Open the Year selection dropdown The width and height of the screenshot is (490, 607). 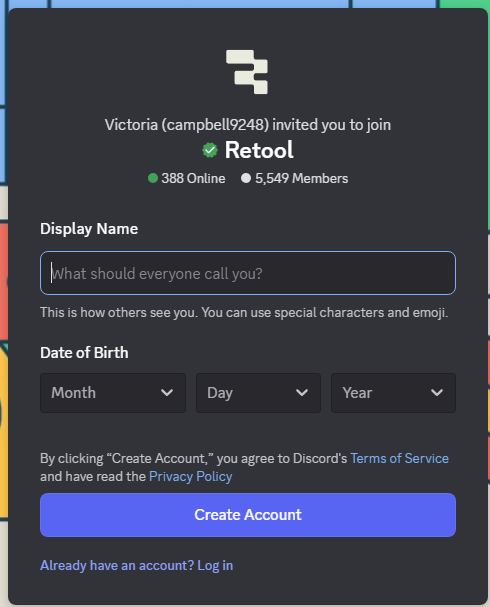(x=393, y=393)
